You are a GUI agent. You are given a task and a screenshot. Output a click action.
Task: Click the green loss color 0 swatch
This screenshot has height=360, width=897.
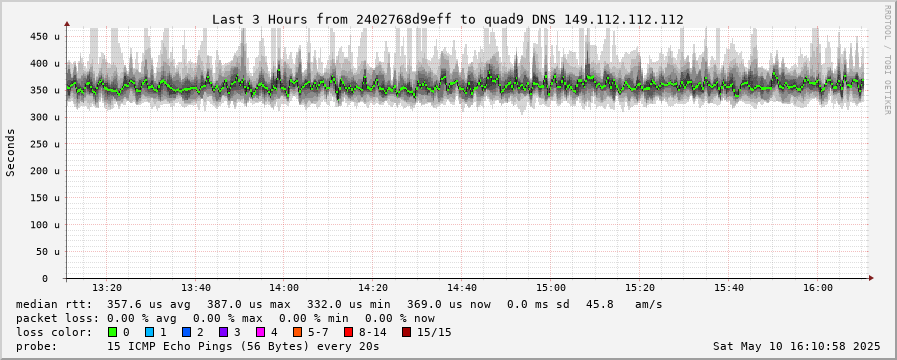click(112, 332)
